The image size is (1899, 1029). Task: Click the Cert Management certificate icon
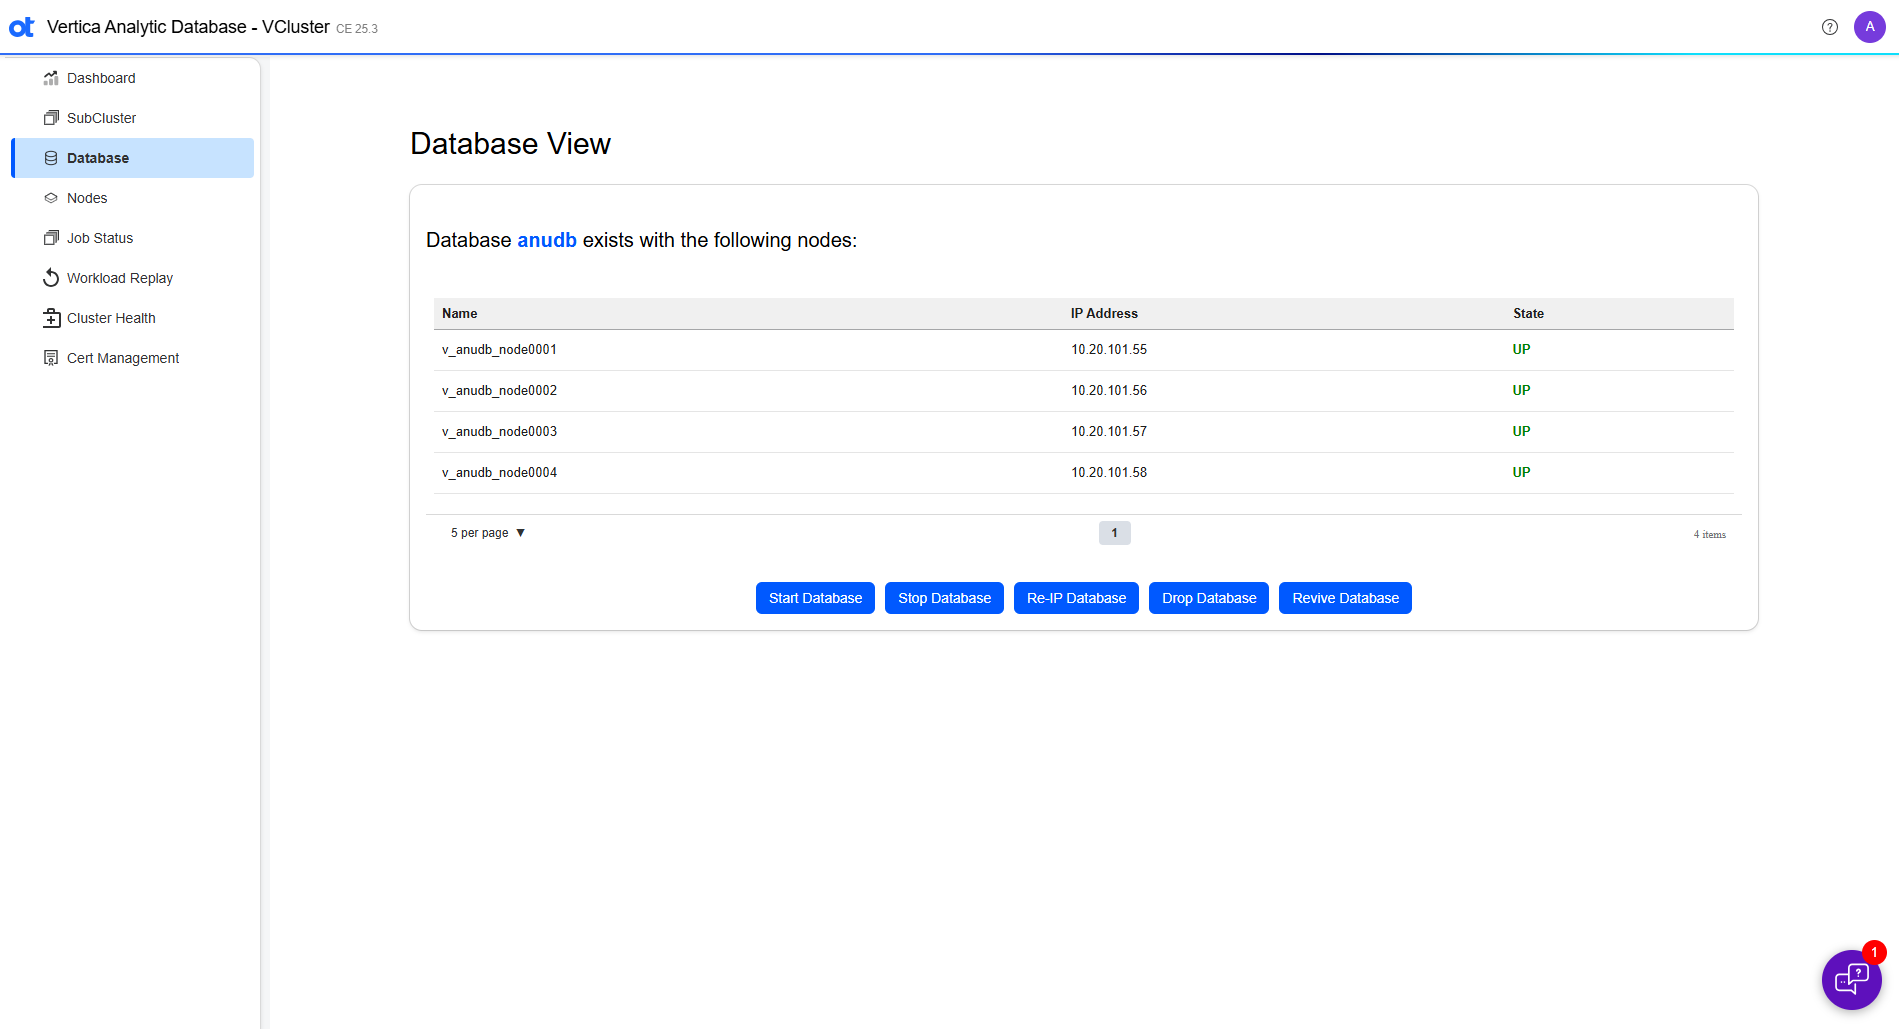click(x=51, y=358)
